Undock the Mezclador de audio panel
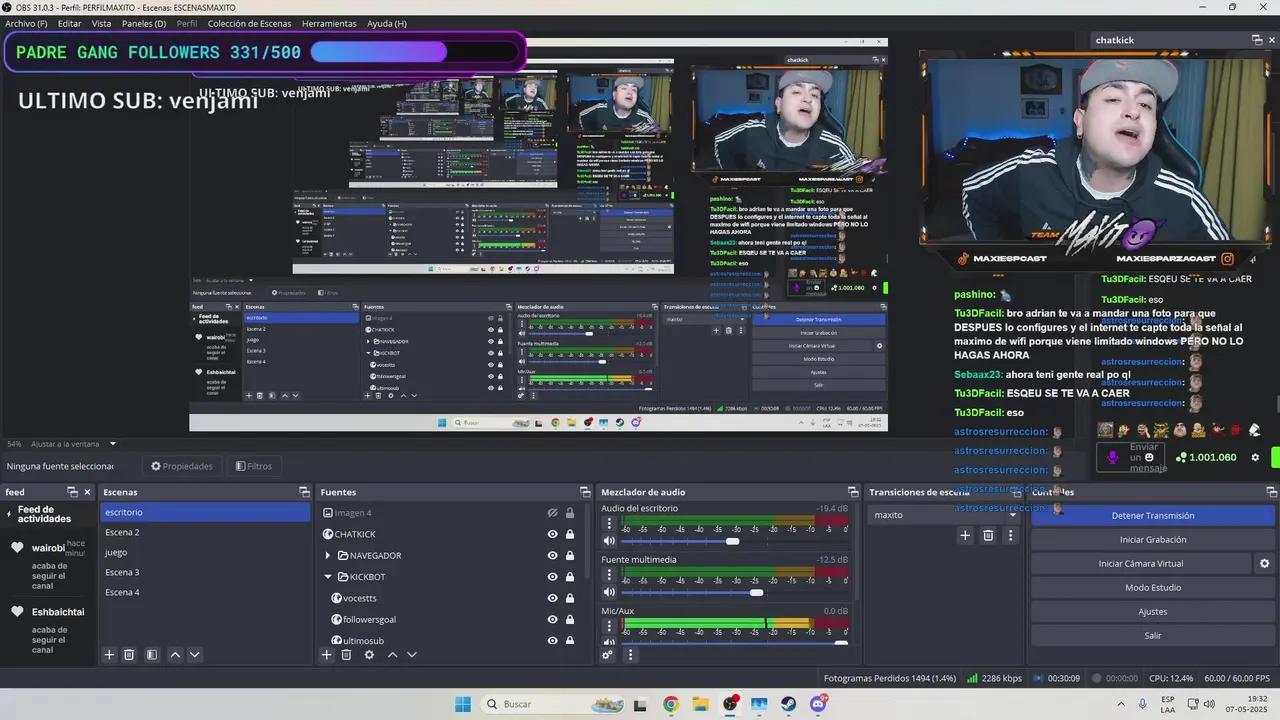Viewport: 1280px width, 720px height. tap(853, 492)
